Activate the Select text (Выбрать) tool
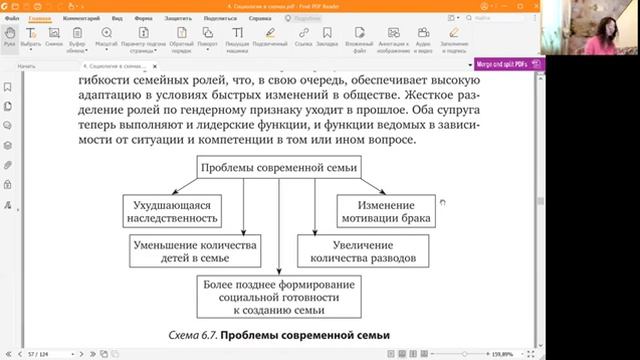The image size is (640, 360). pos(31,36)
